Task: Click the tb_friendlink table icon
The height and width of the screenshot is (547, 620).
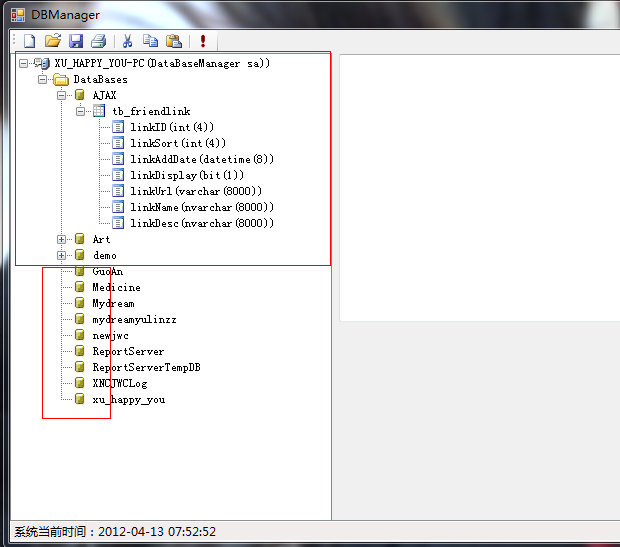Action: (x=99, y=111)
